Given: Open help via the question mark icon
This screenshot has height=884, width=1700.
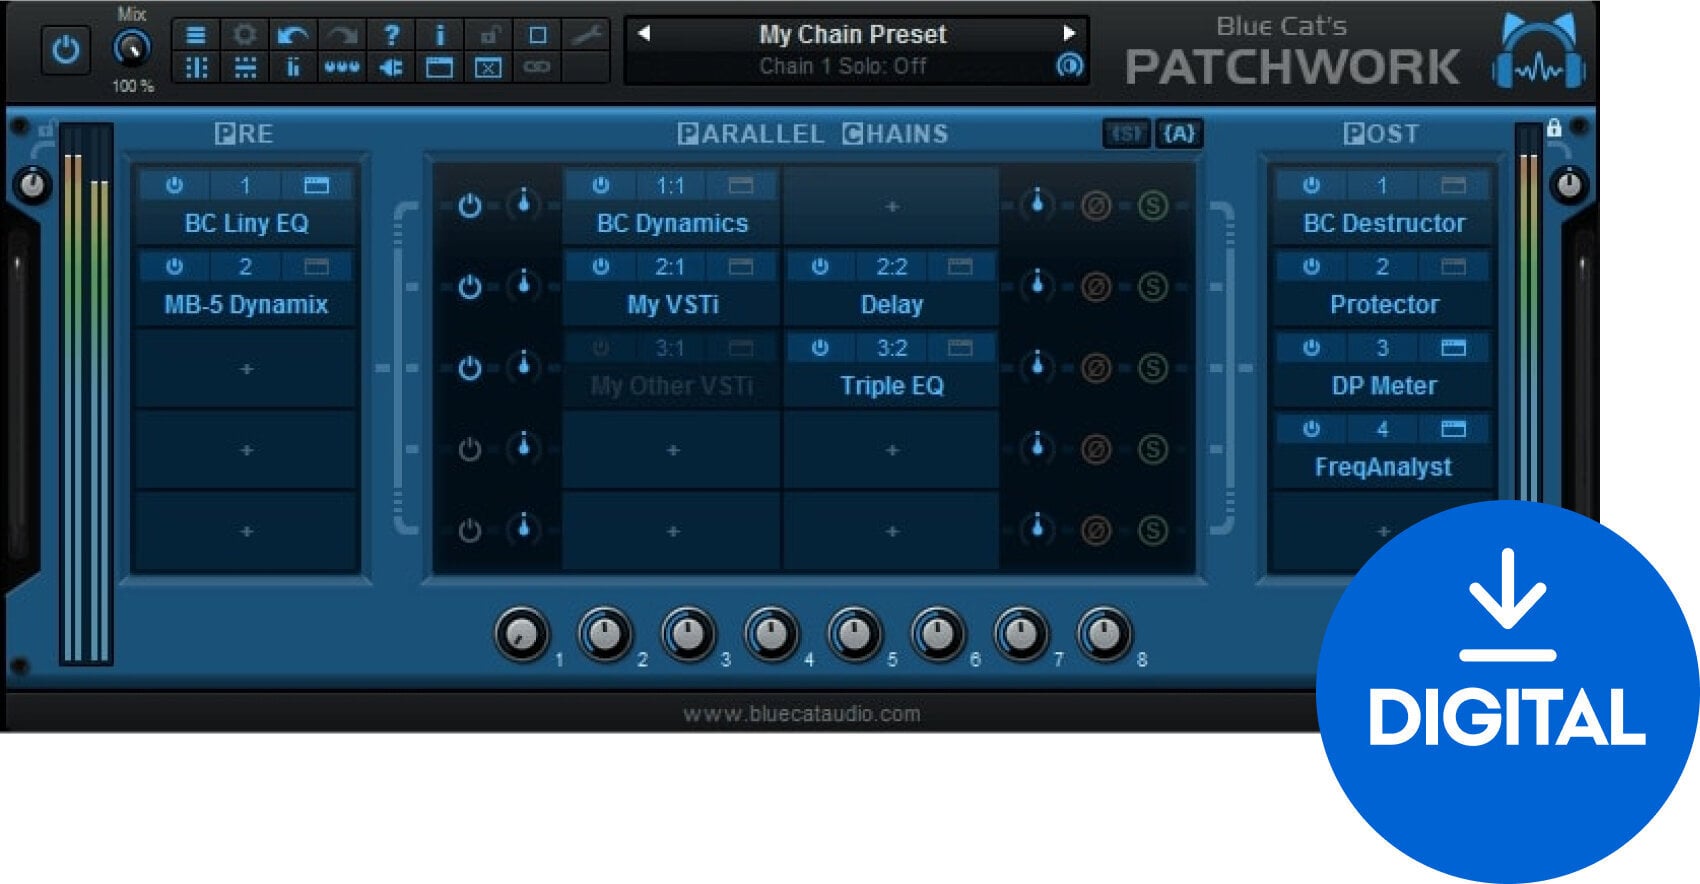Looking at the screenshot, I should pyautogui.click(x=391, y=35).
